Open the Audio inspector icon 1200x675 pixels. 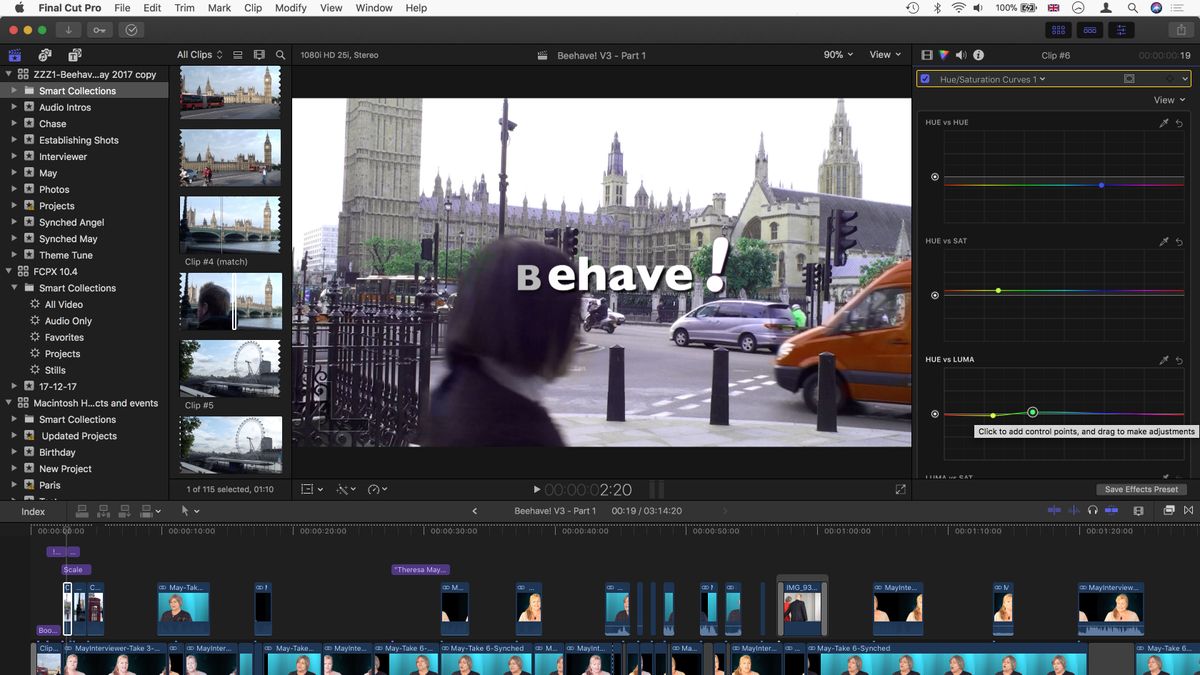[959, 55]
